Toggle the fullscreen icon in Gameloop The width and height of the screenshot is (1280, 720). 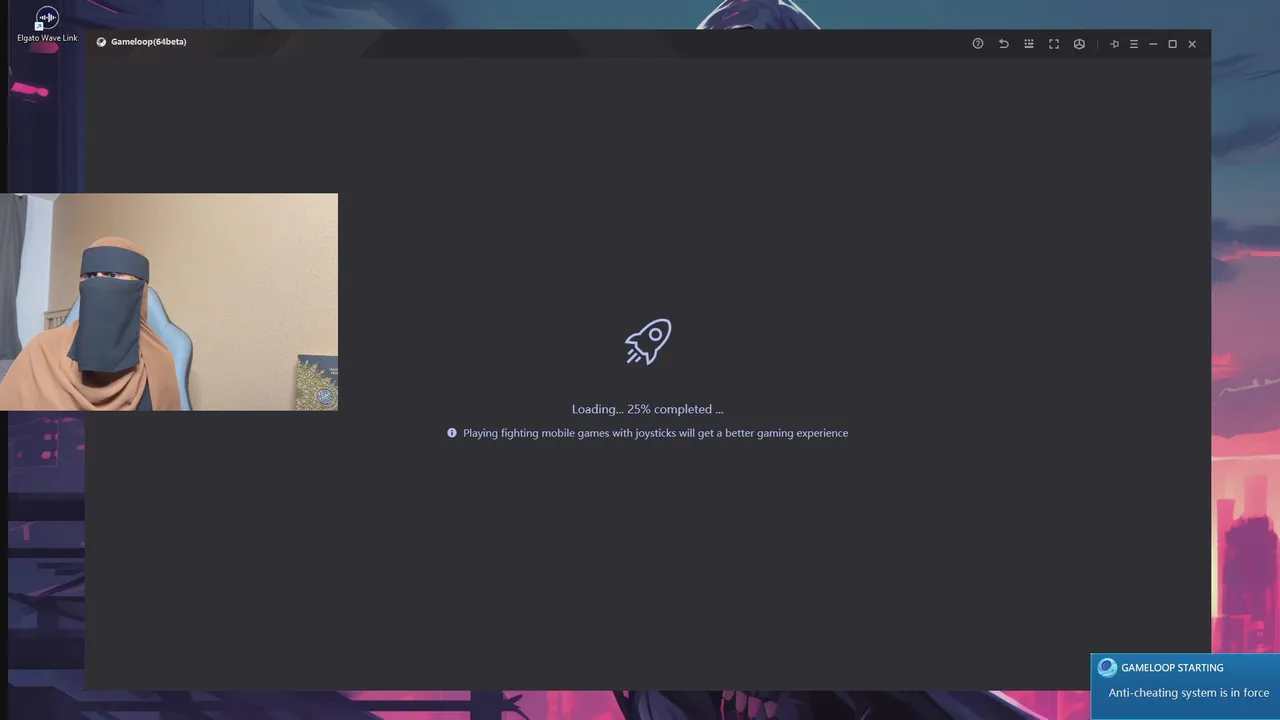click(x=1054, y=44)
